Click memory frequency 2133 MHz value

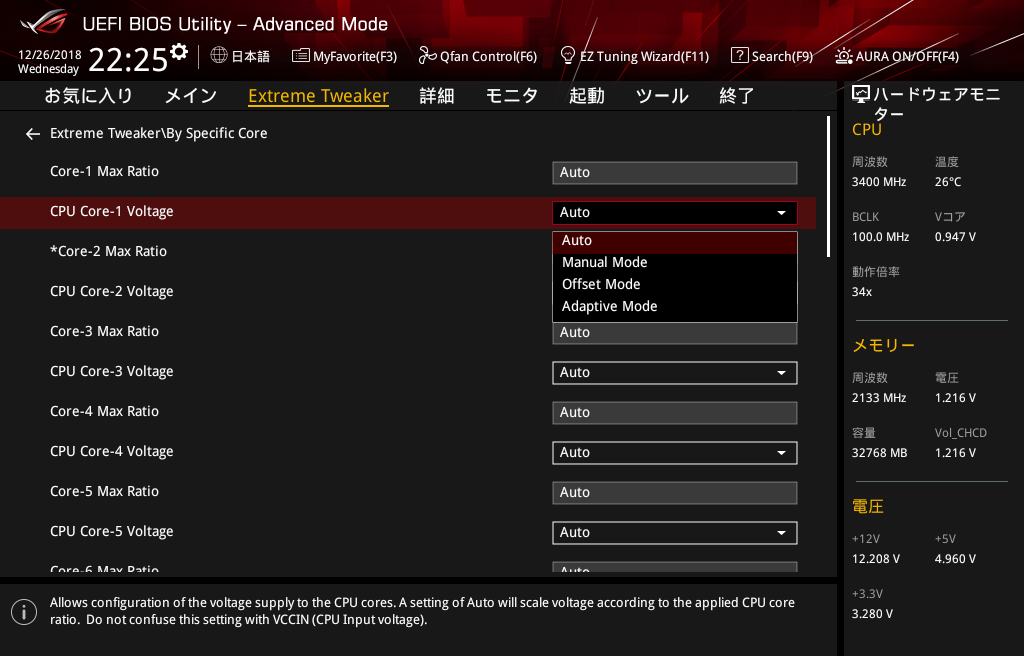pyautogui.click(x=879, y=398)
